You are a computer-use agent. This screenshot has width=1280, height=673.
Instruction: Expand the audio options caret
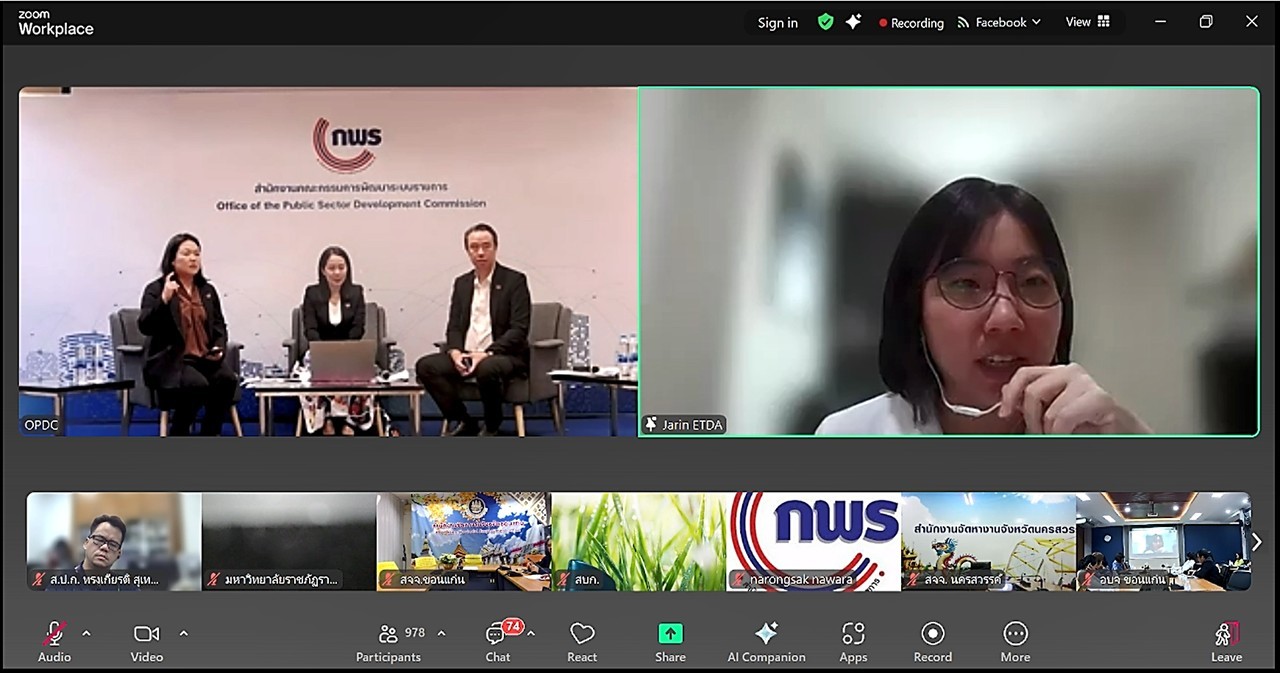click(86, 633)
